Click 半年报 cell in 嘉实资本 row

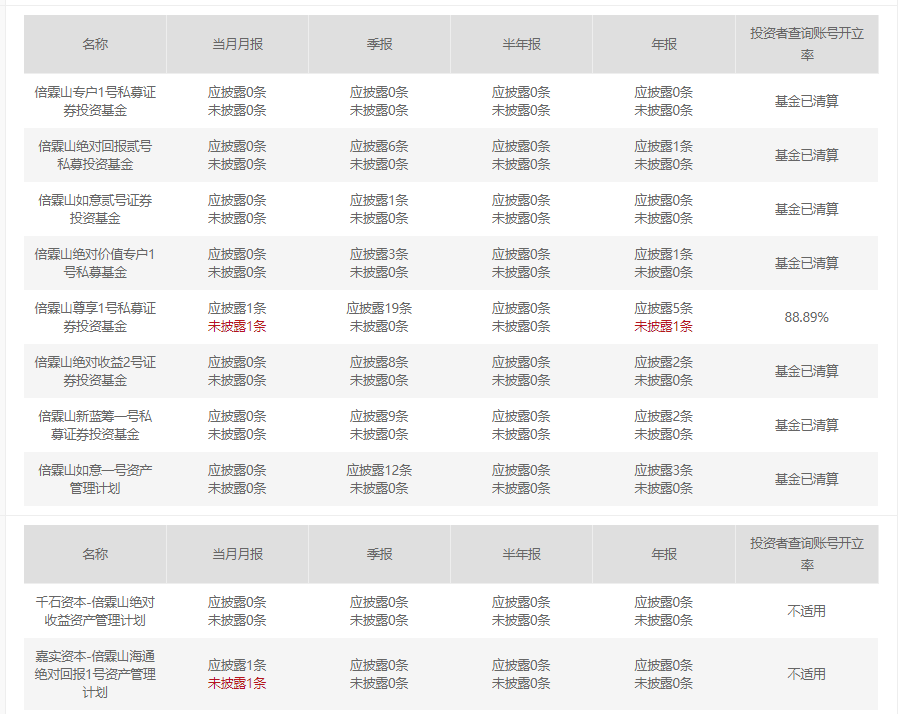[521, 674]
